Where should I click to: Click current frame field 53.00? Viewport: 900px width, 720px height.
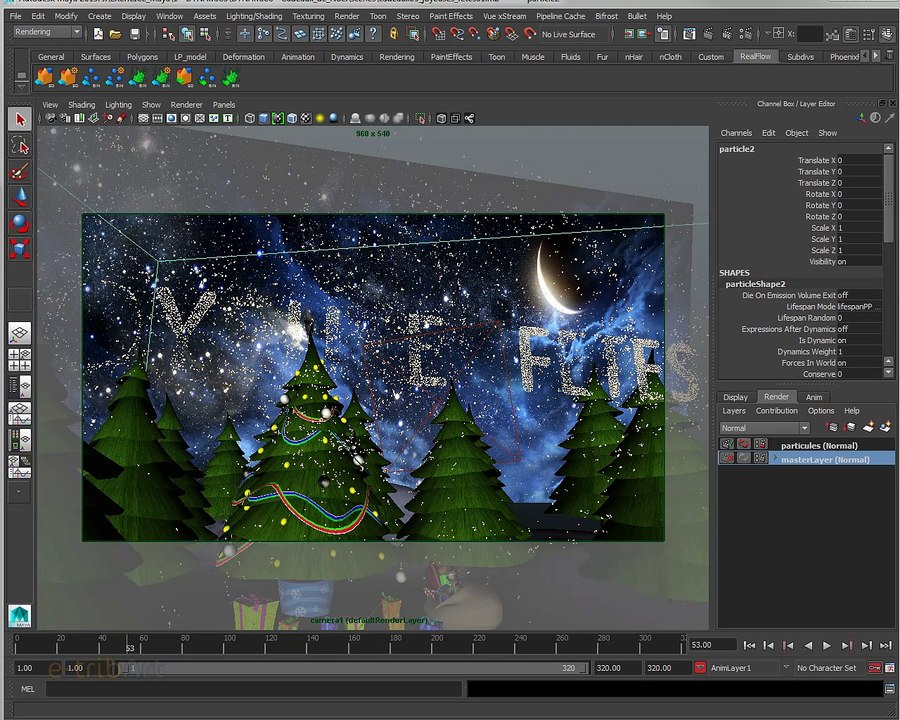[712, 645]
